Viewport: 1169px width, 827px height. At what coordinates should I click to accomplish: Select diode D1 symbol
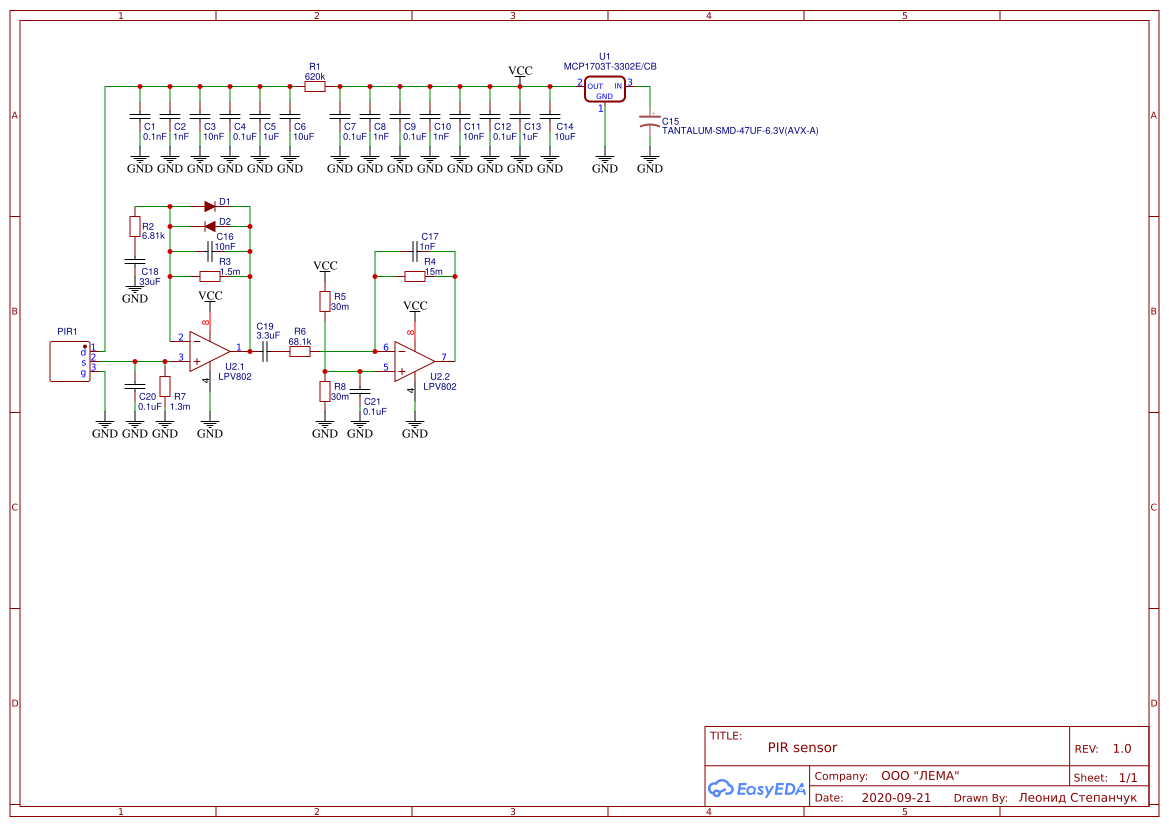(210, 207)
